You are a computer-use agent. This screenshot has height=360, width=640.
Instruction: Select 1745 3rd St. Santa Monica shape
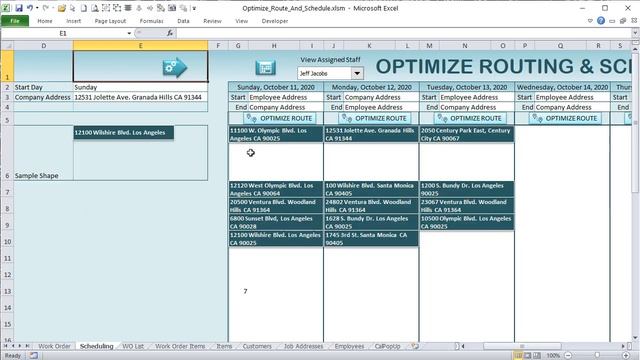[371, 239]
